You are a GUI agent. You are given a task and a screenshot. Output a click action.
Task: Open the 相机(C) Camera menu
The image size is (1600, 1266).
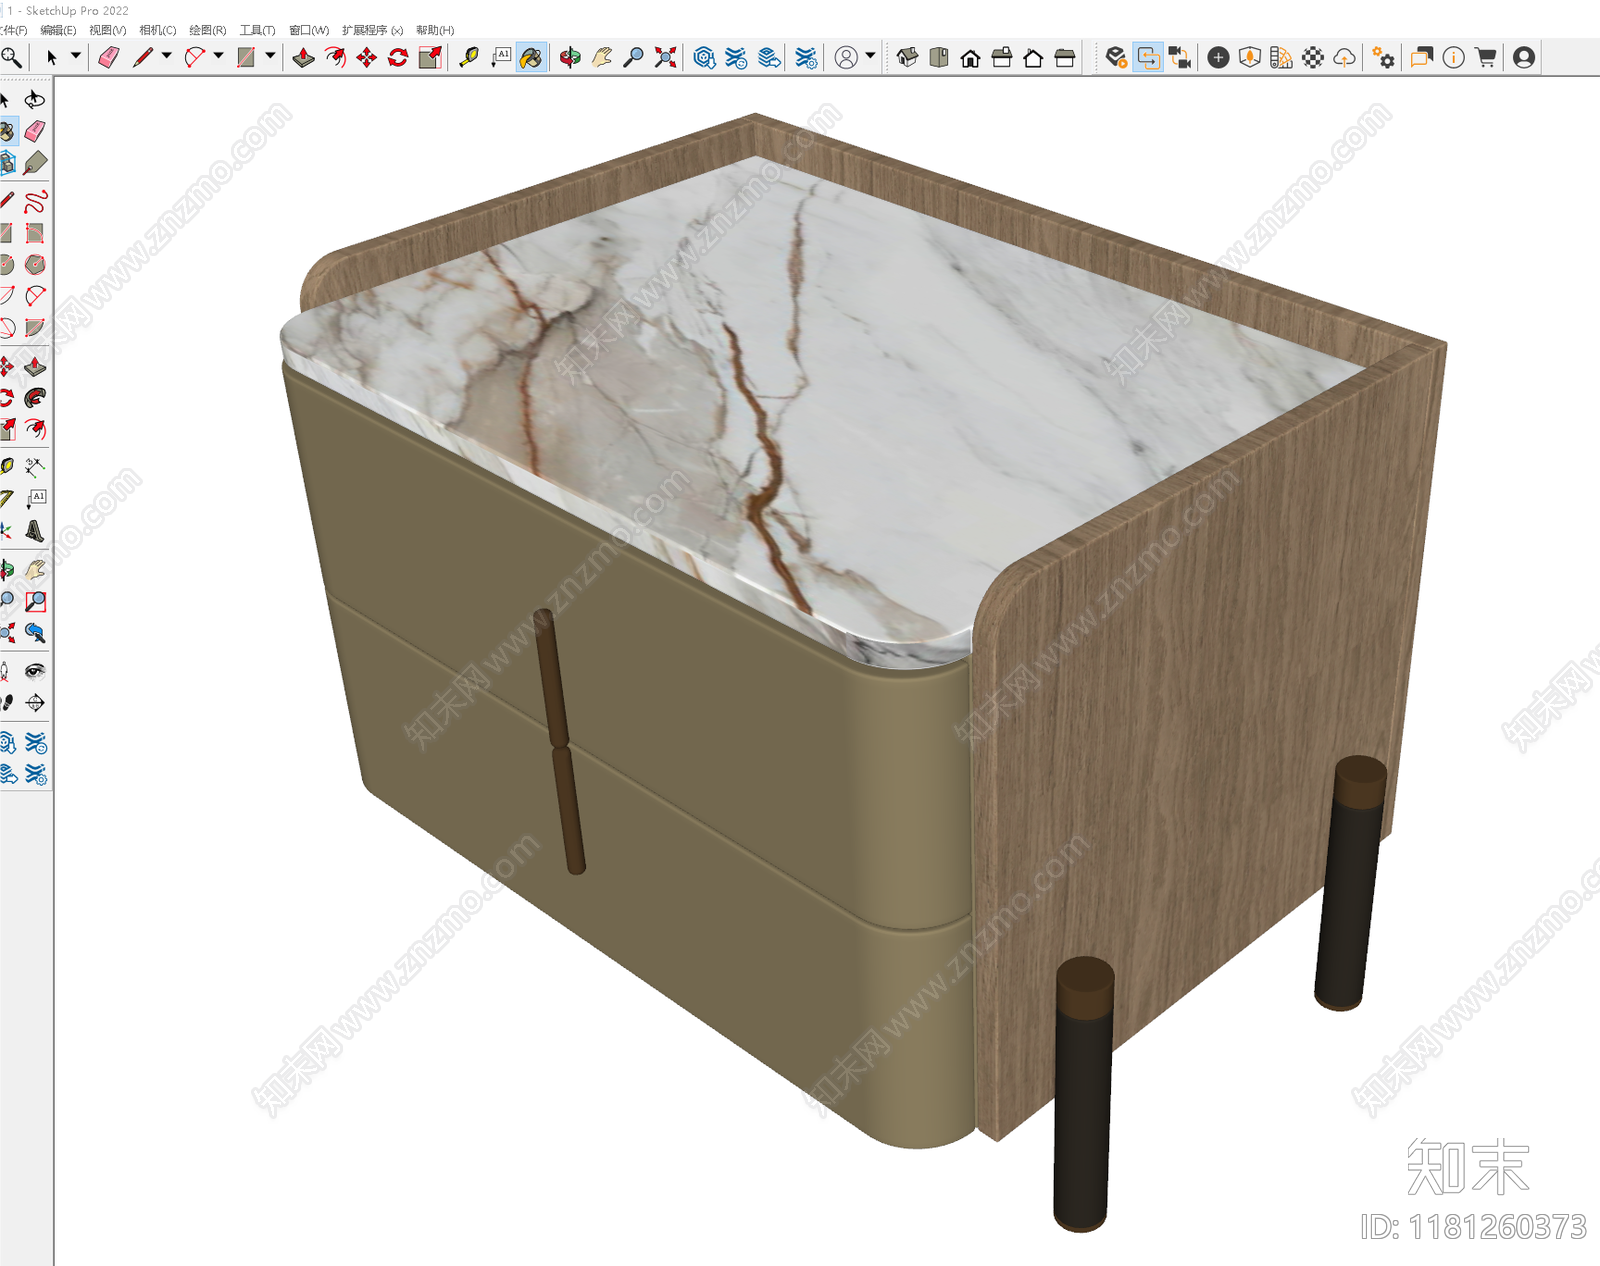click(x=158, y=30)
